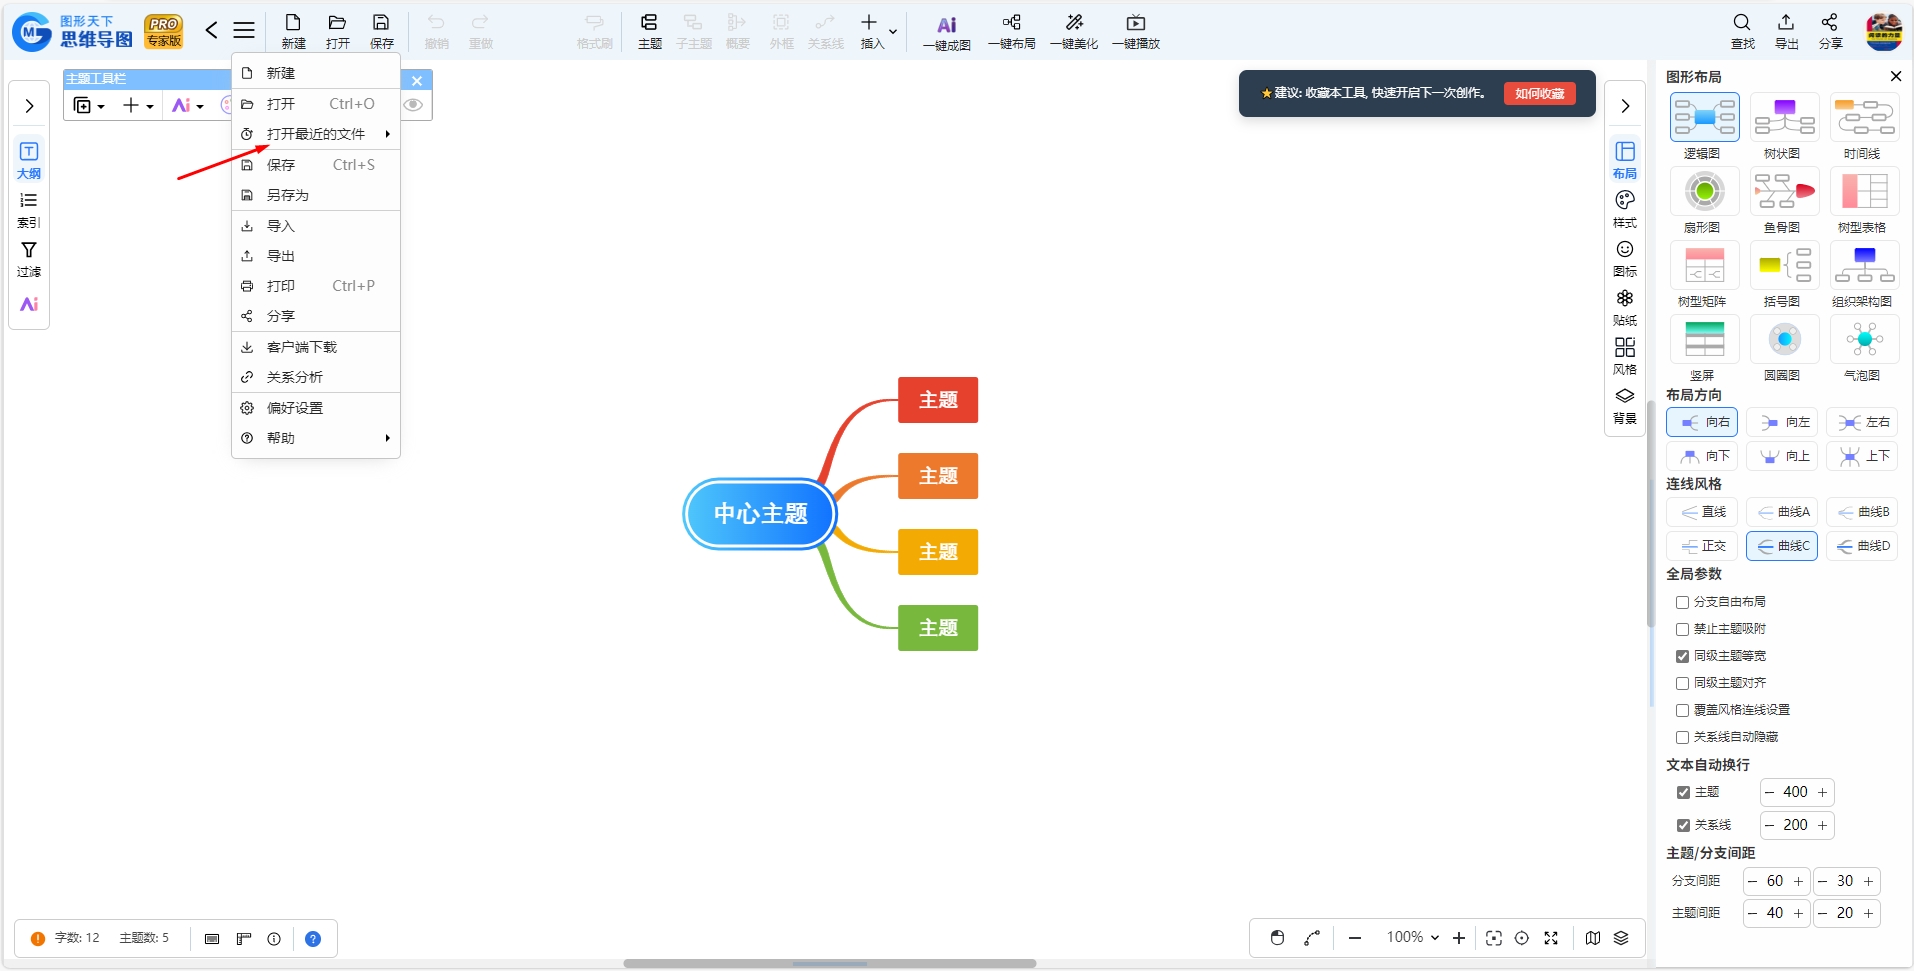Select the 鱼骨图 fishbone layout icon
The width and height of the screenshot is (1914, 971).
[x=1784, y=191]
